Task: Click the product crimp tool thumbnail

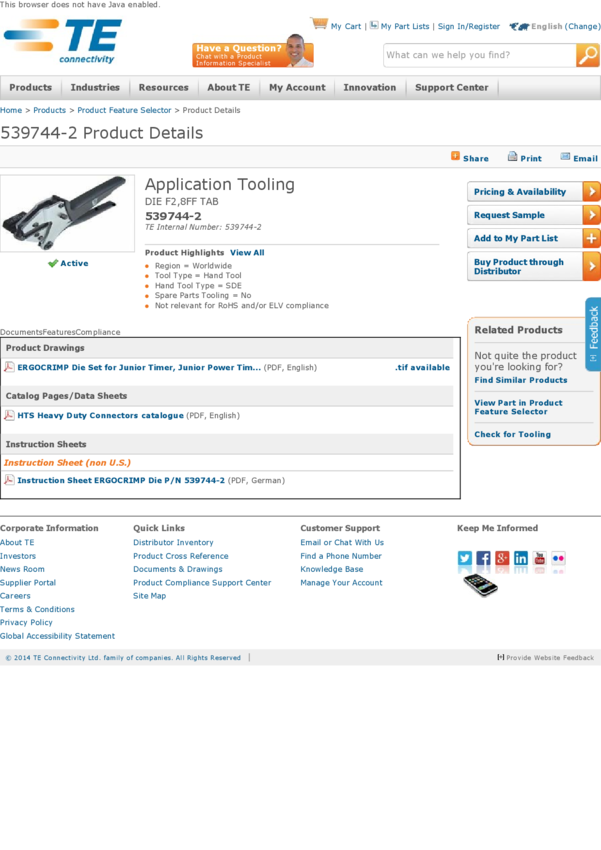Action: [67, 213]
